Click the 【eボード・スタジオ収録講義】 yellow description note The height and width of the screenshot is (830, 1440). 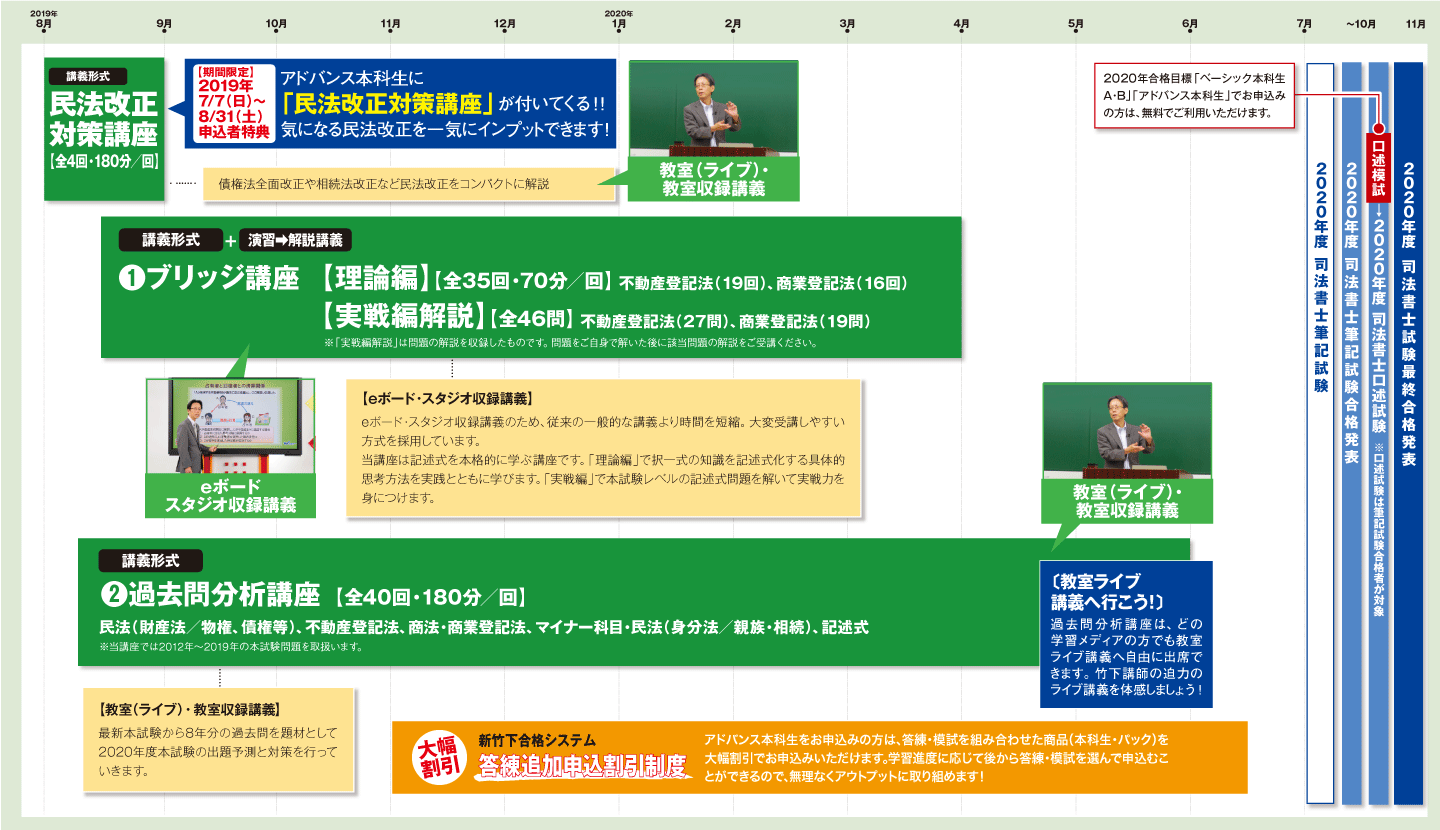pyautogui.click(x=603, y=448)
